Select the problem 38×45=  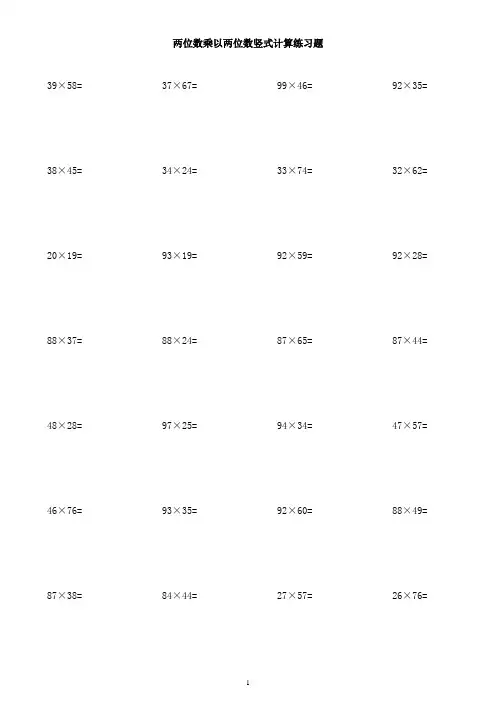(x=64, y=171)
